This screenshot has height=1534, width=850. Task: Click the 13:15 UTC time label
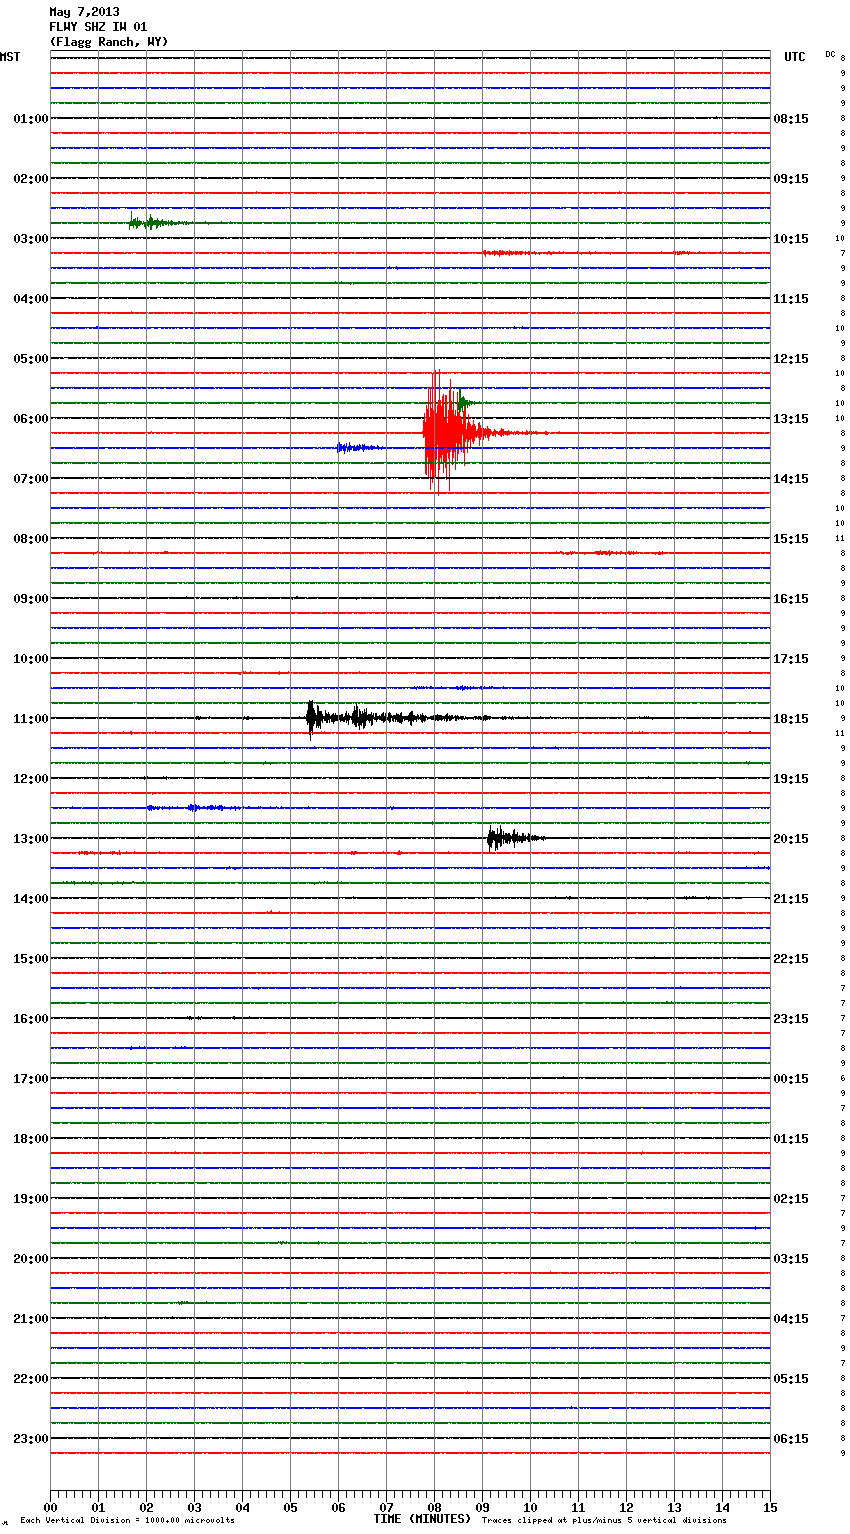tap(791, 419)
